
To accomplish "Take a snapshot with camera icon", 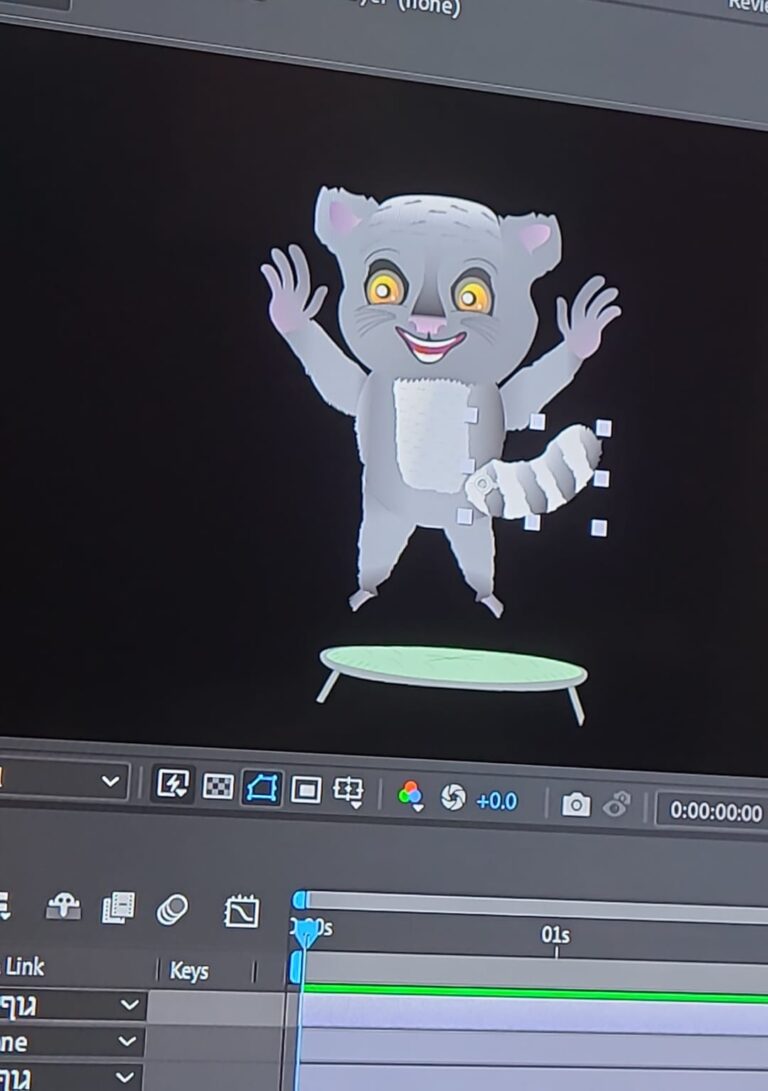I will click(x=575, y=804).
